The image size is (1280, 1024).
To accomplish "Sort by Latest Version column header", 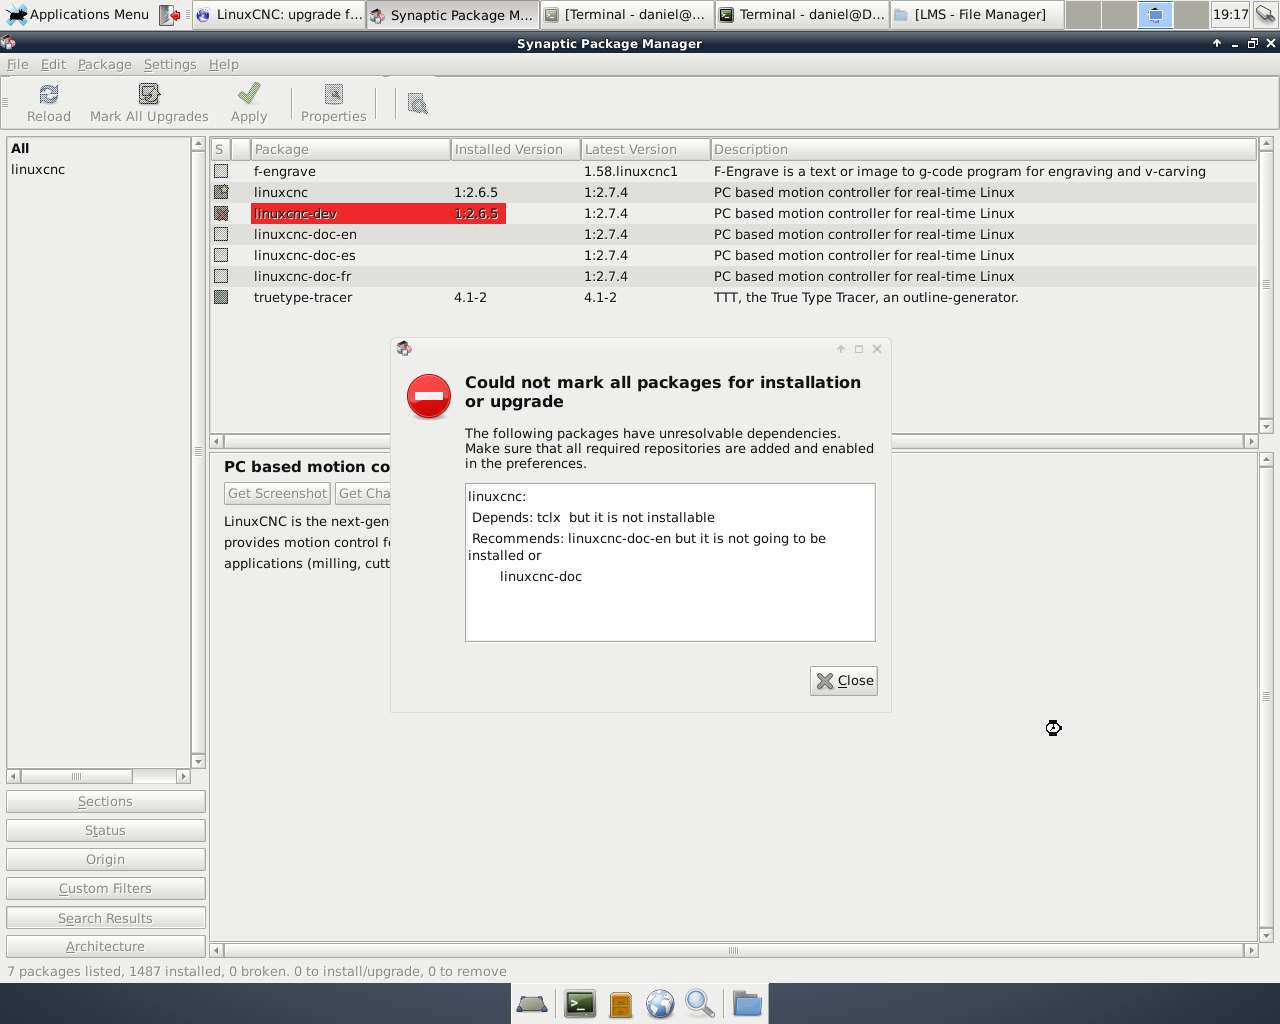I will (x=646, y=149).
